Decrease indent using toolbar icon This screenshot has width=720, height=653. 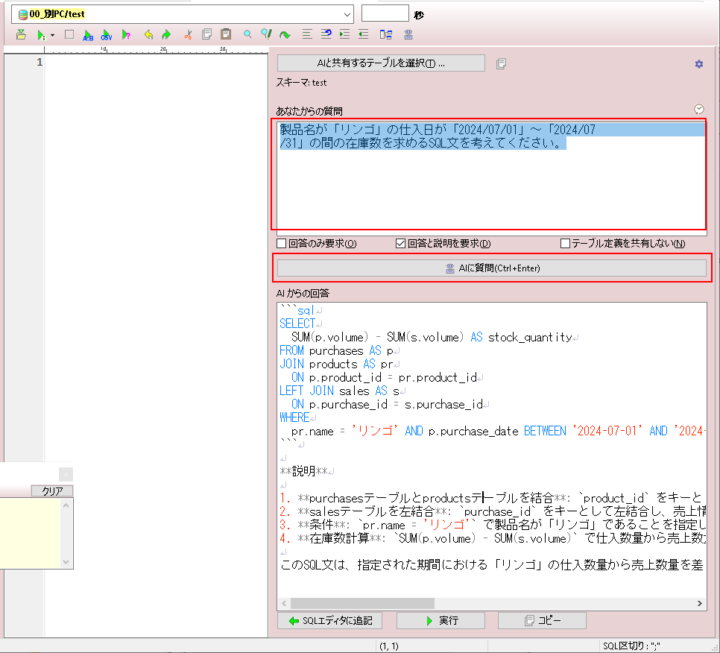click(363, 34)
